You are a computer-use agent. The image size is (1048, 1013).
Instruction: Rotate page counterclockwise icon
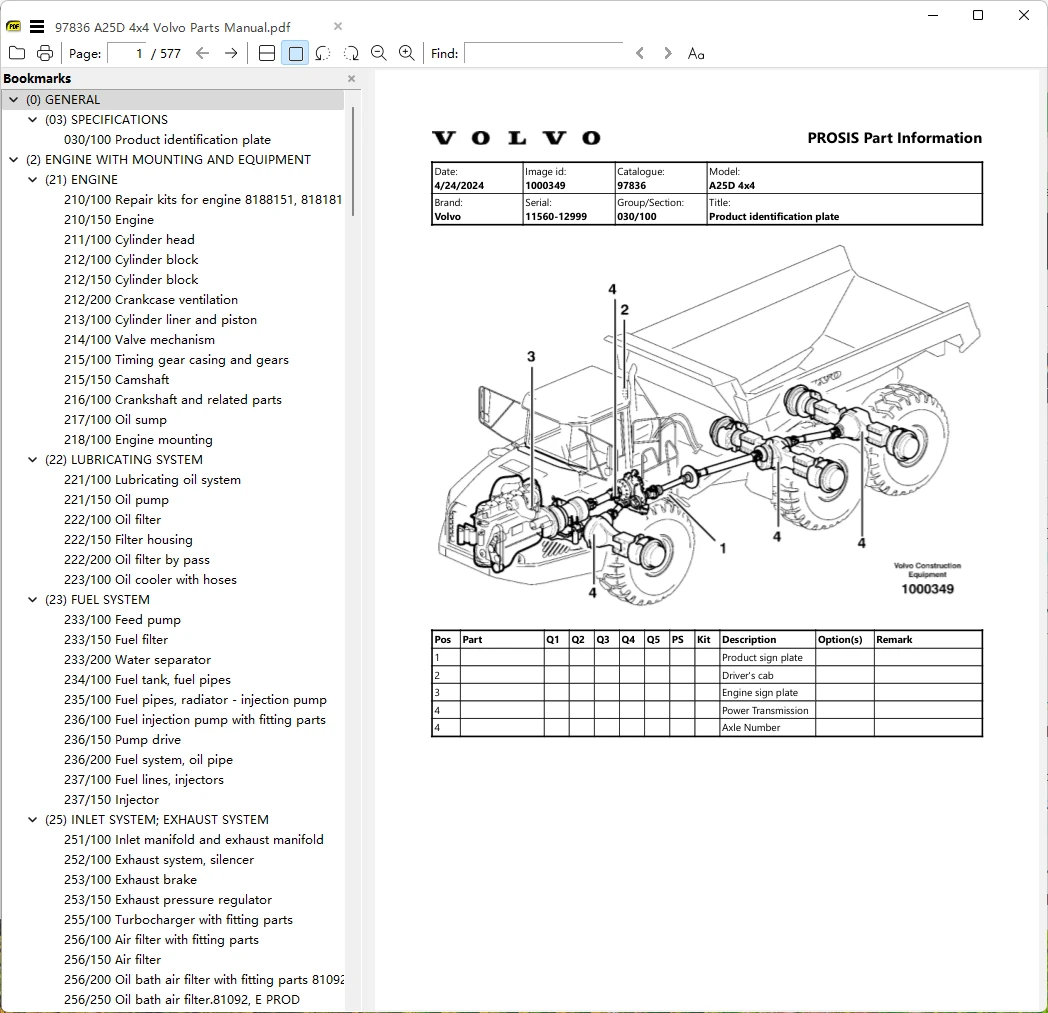[323, 53]
